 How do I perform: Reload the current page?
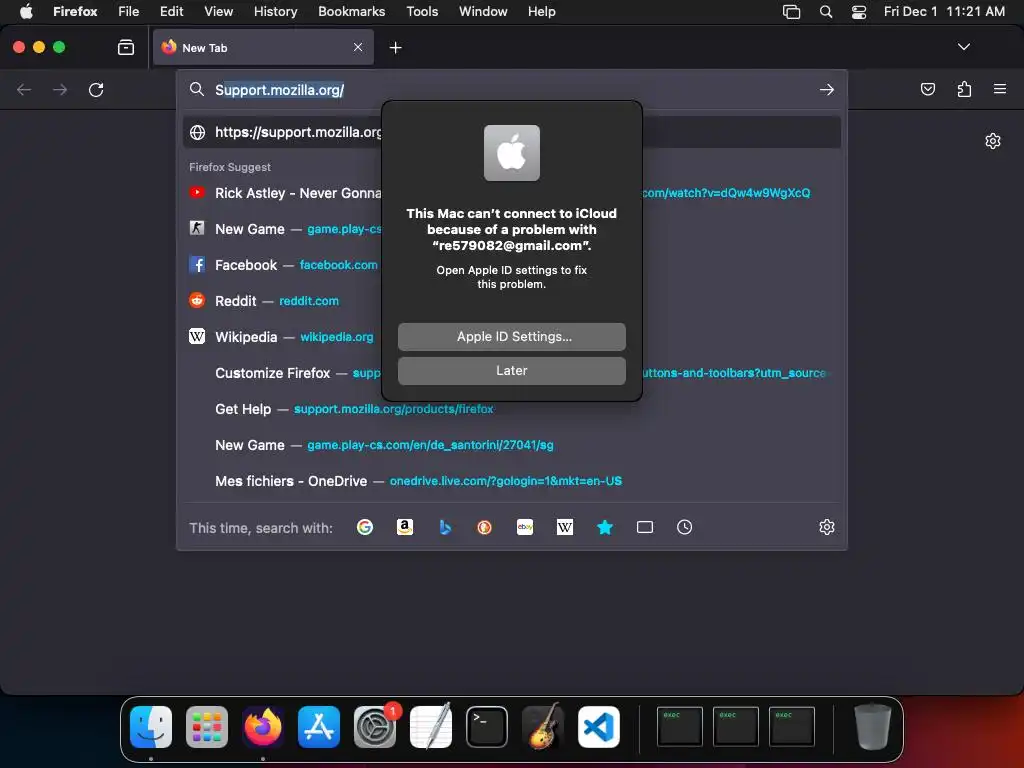[x=96, y=89]
